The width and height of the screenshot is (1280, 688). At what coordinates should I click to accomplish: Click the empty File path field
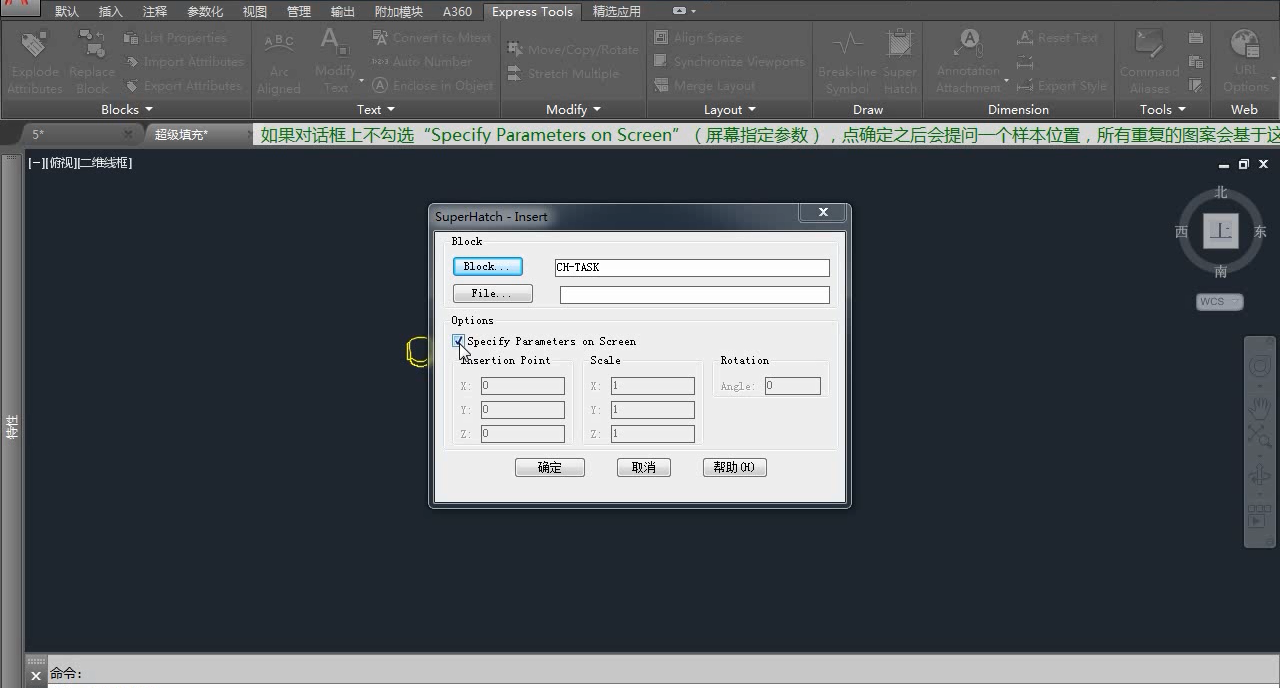click(x=694, y=294)
